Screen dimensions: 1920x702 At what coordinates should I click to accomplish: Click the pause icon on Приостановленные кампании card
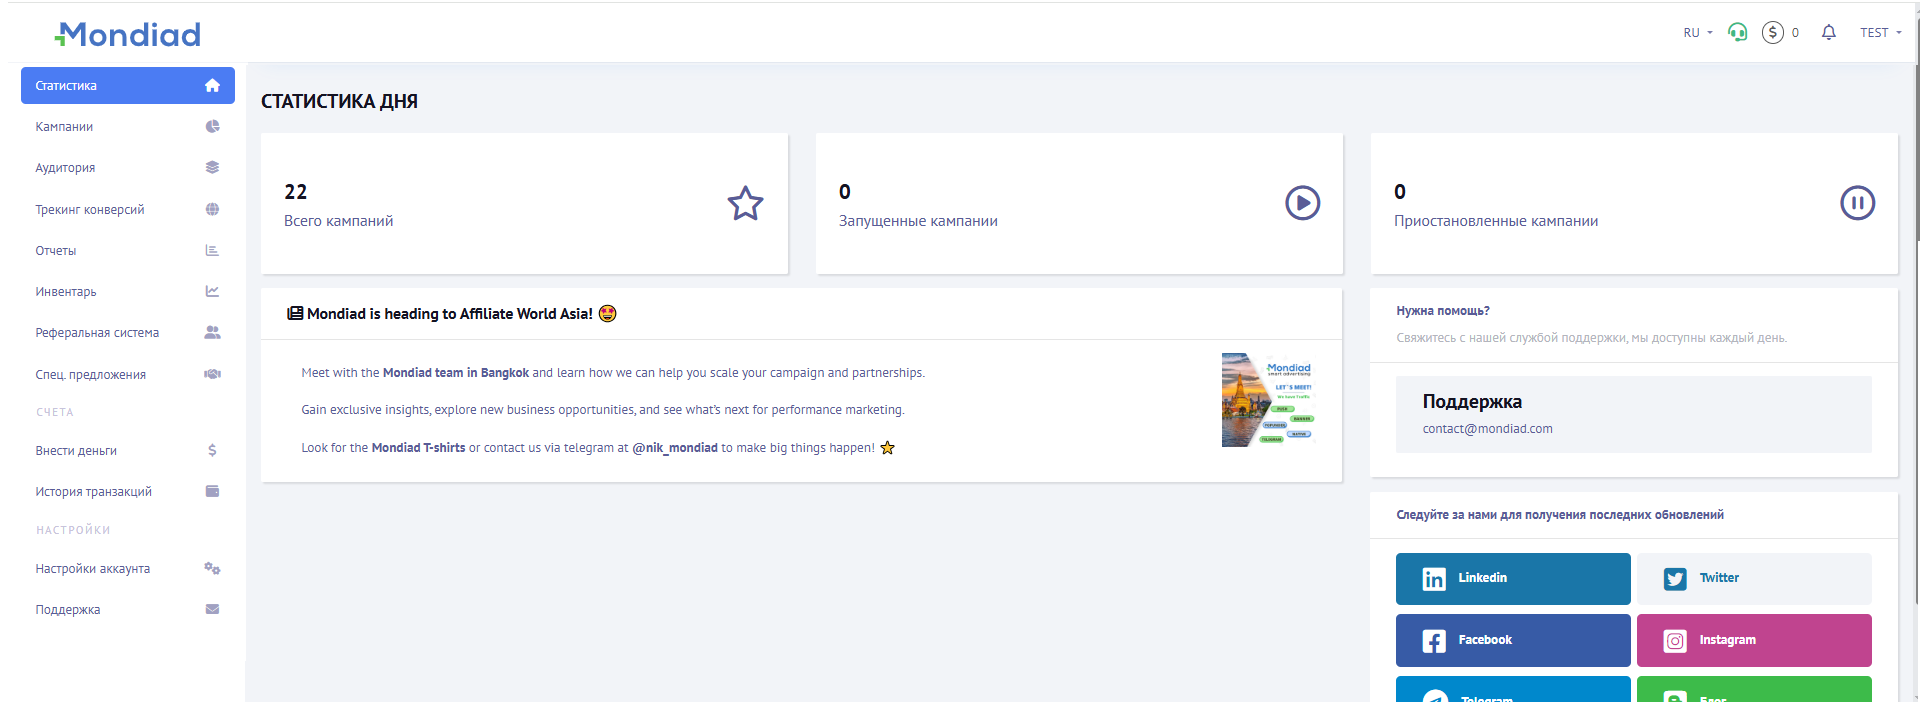click(x=1858, y=203)
